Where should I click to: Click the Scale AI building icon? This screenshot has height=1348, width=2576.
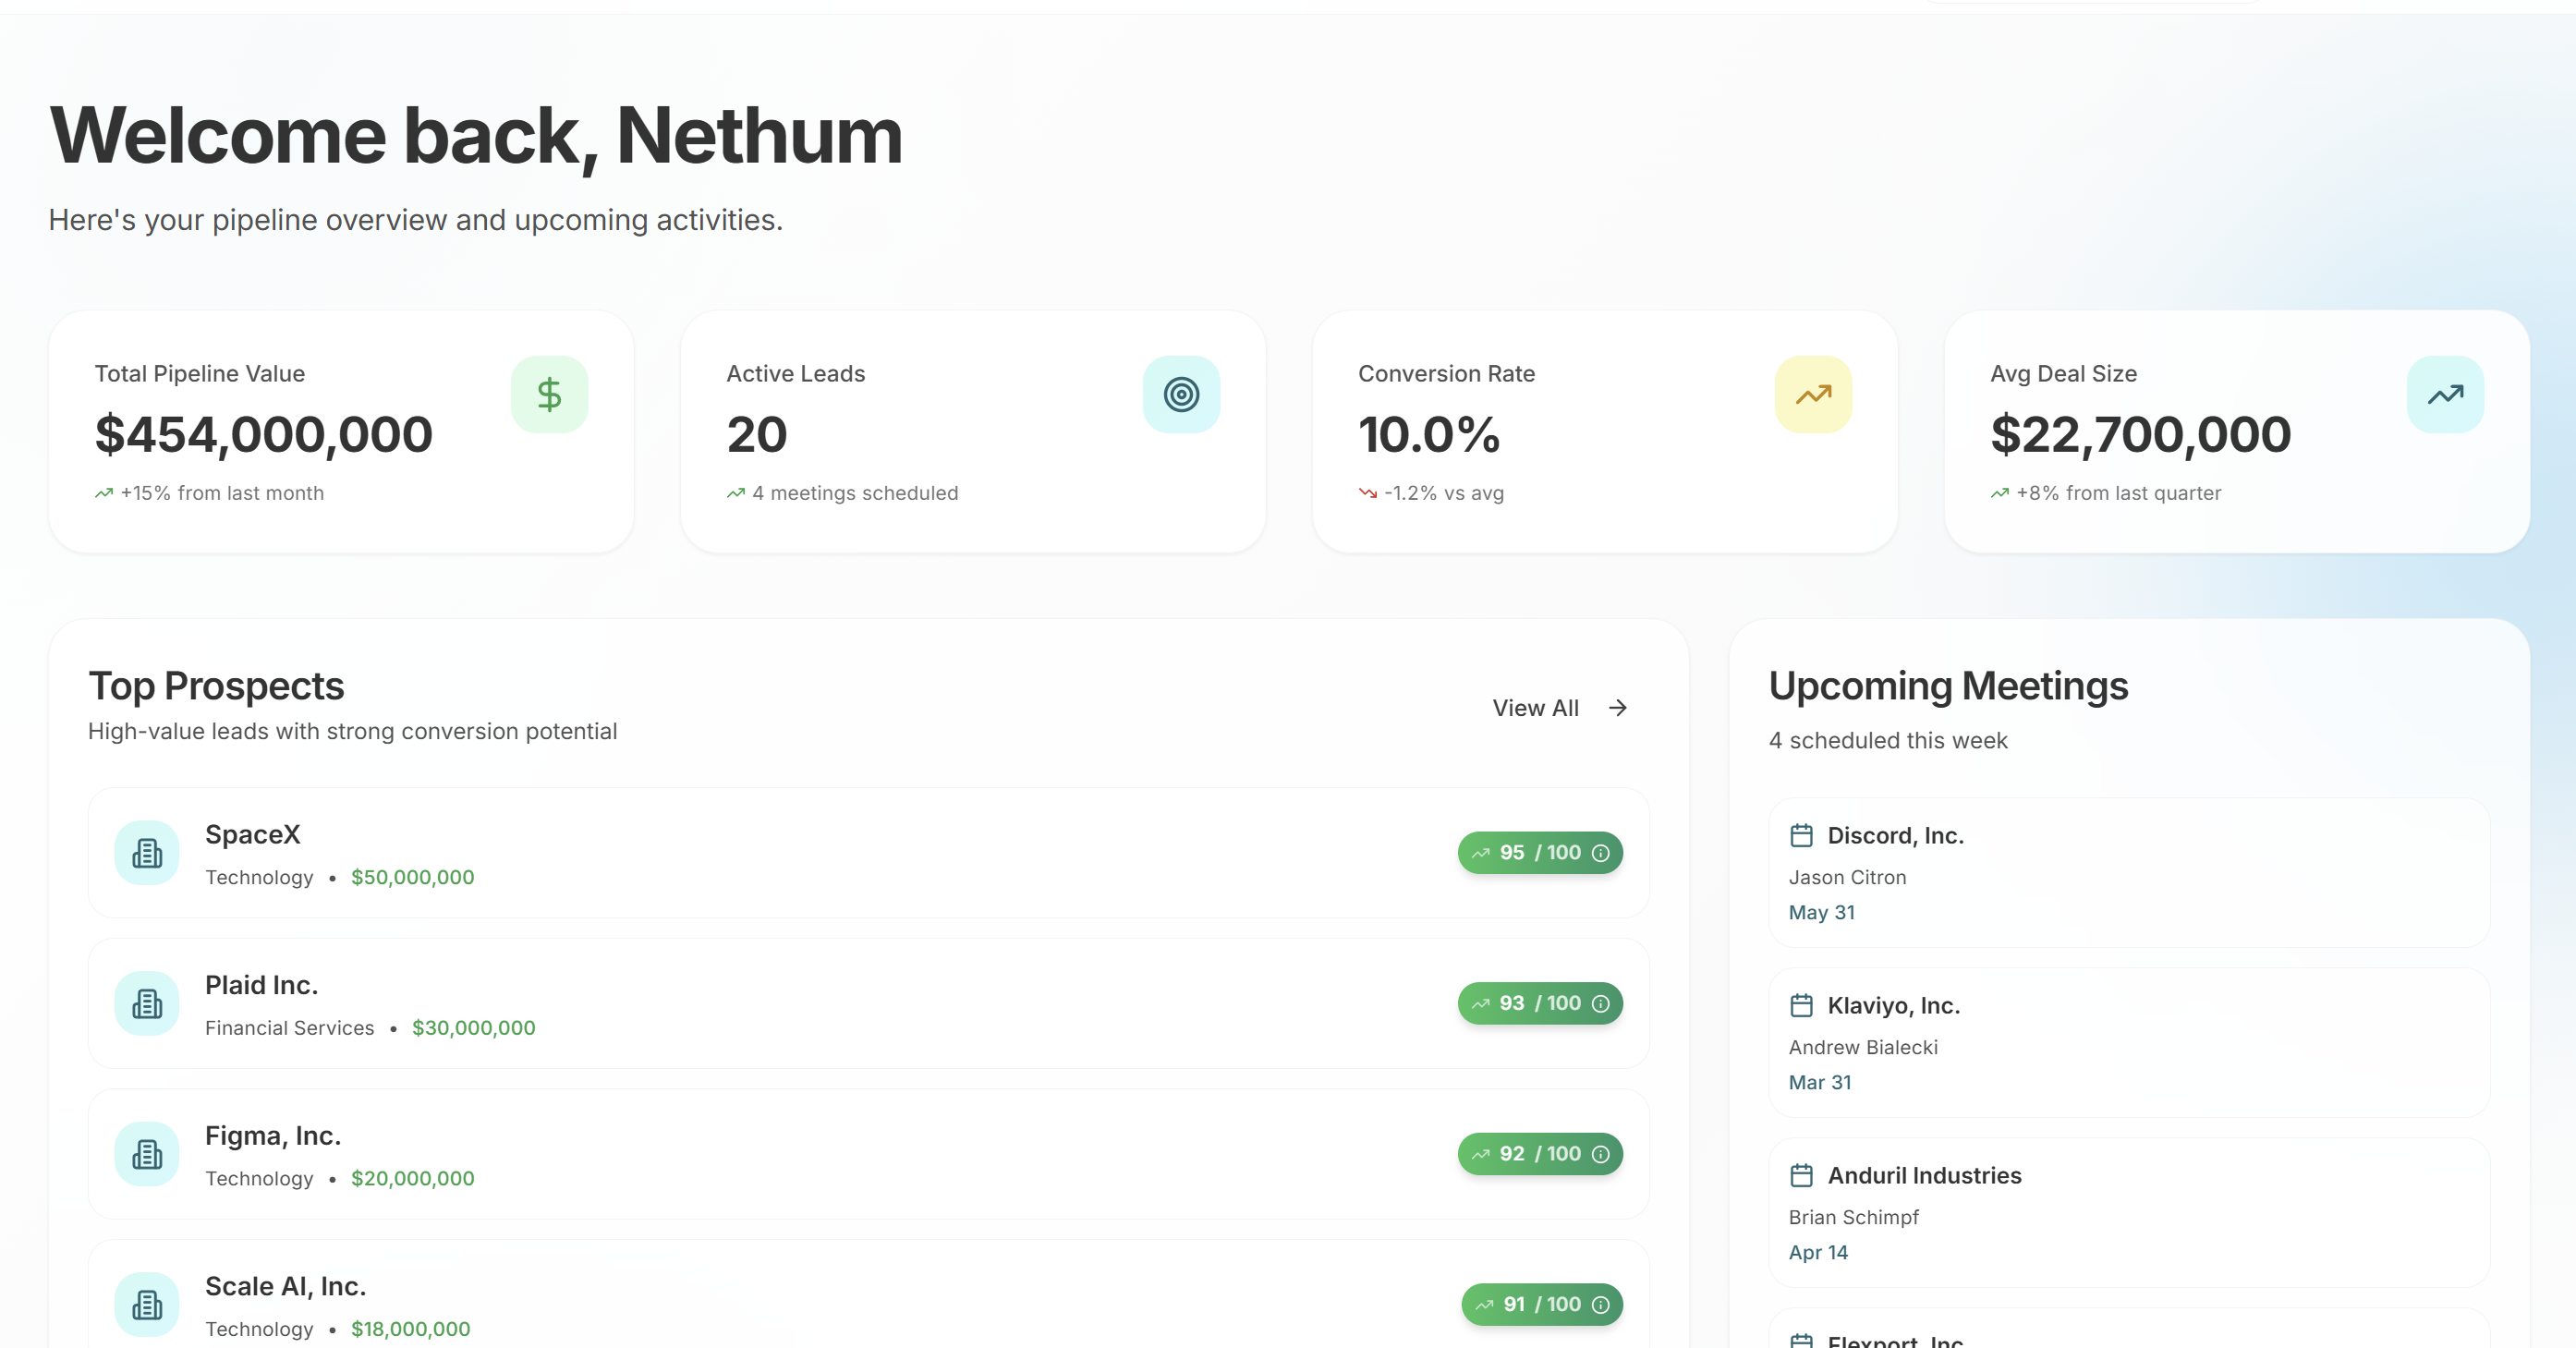pyautogui.click(x=147, y=1304)
